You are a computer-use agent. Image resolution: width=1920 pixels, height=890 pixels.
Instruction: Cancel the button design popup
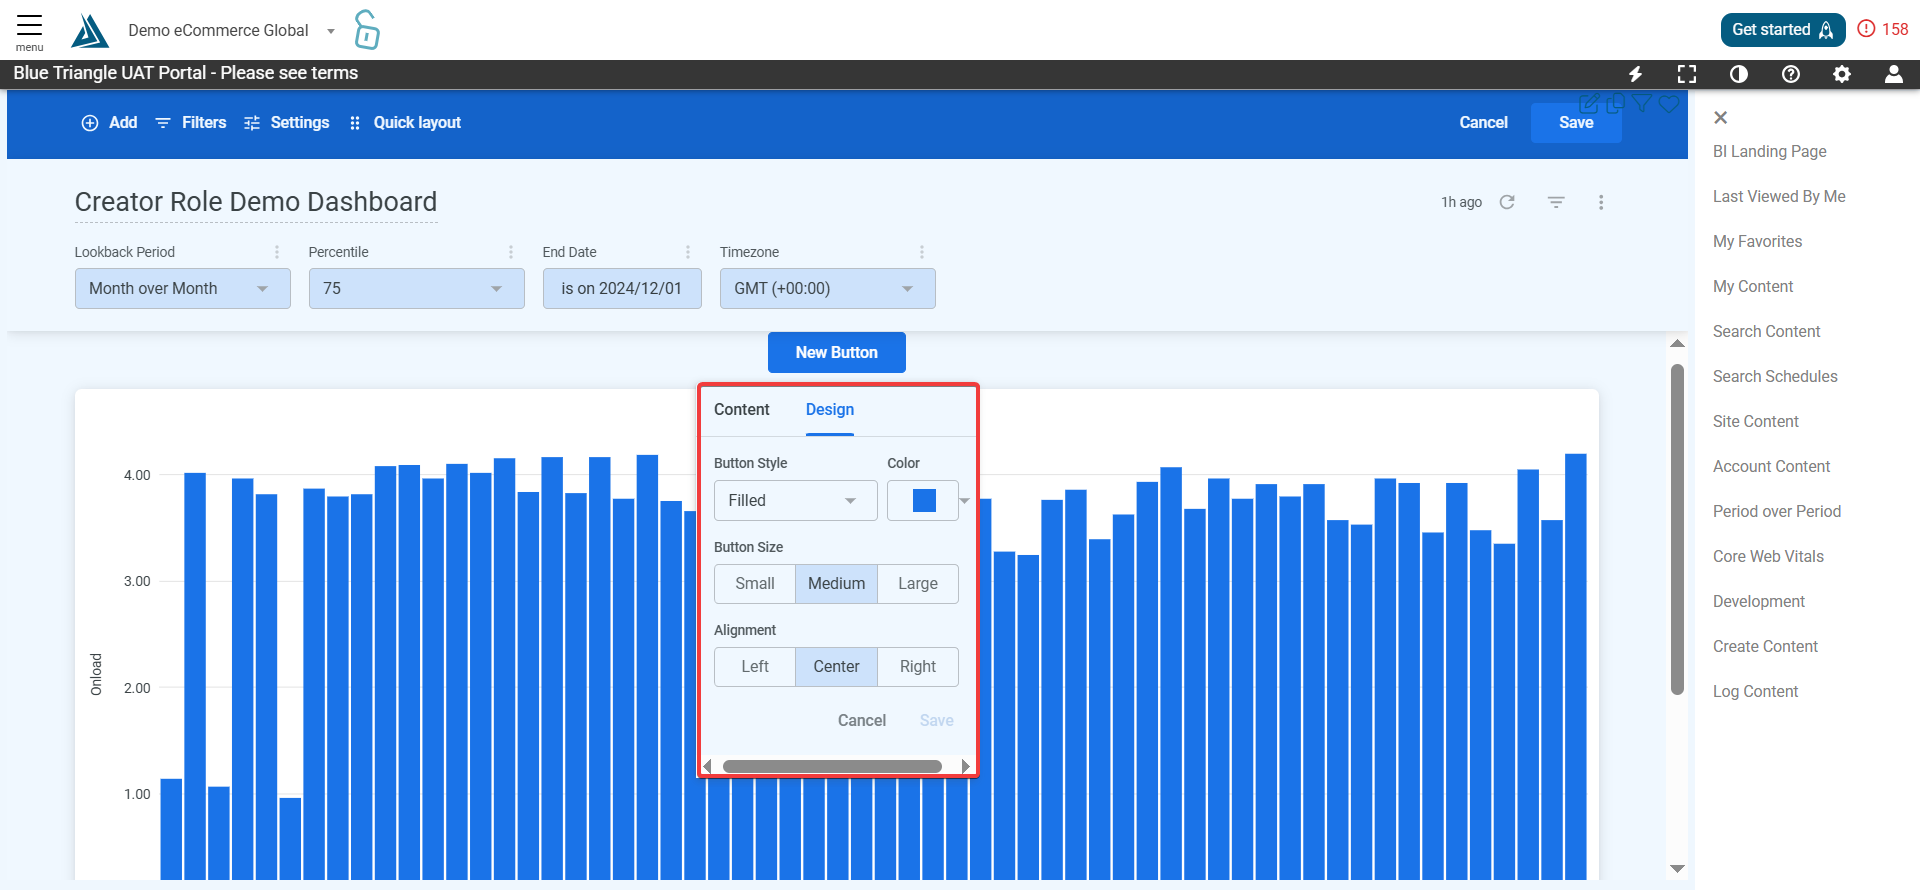(x=862, y=720)
